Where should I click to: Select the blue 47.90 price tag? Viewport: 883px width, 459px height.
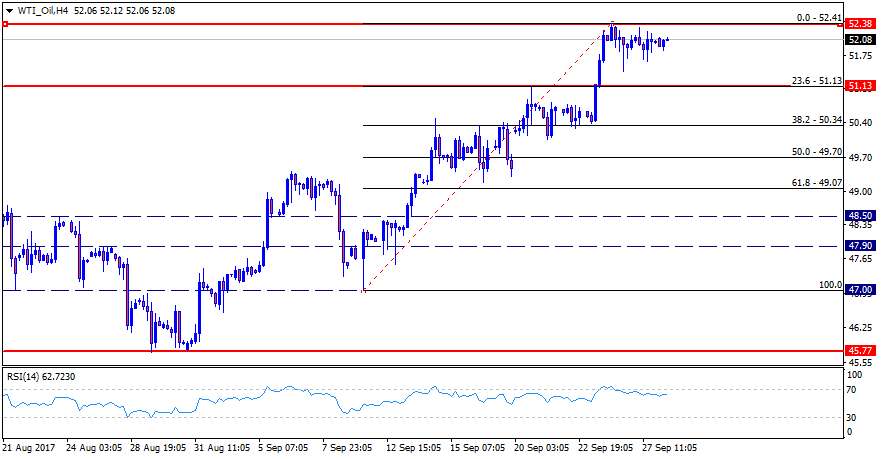(x=861, y=245)
